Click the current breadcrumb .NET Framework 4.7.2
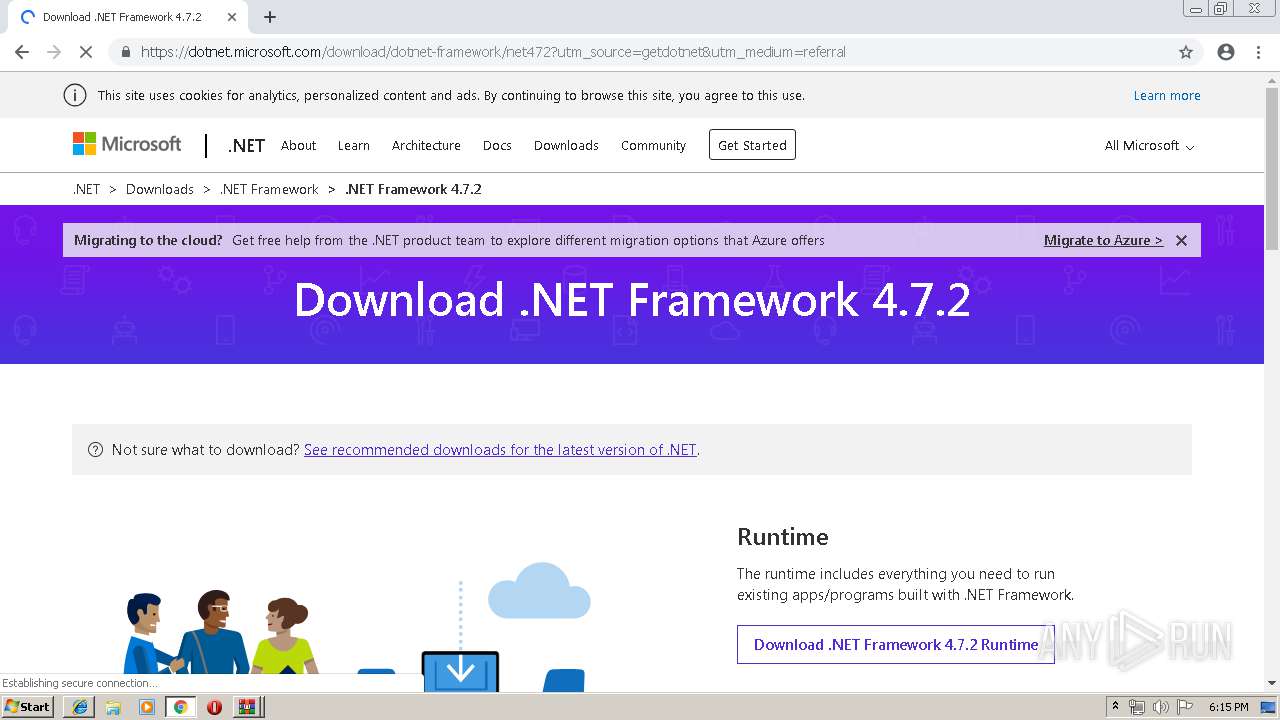Screen dimensions: 1280x720 (x=413, y=189)
